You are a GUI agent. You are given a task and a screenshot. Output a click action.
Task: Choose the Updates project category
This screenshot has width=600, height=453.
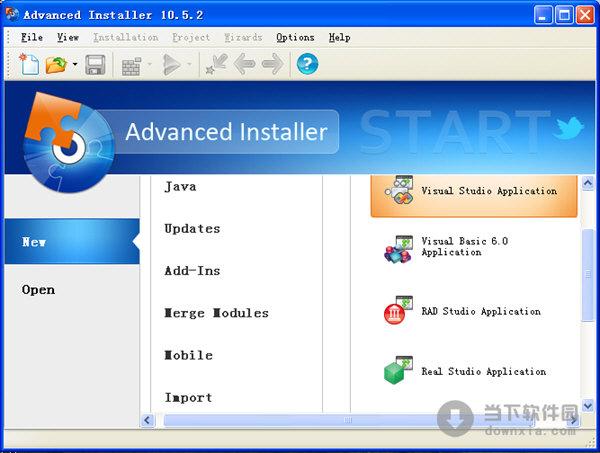click(x=192, y=229)
